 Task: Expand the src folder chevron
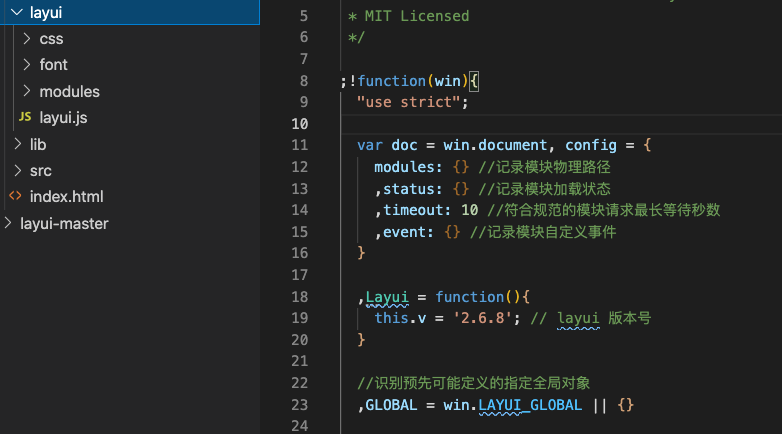click(17, 170)
